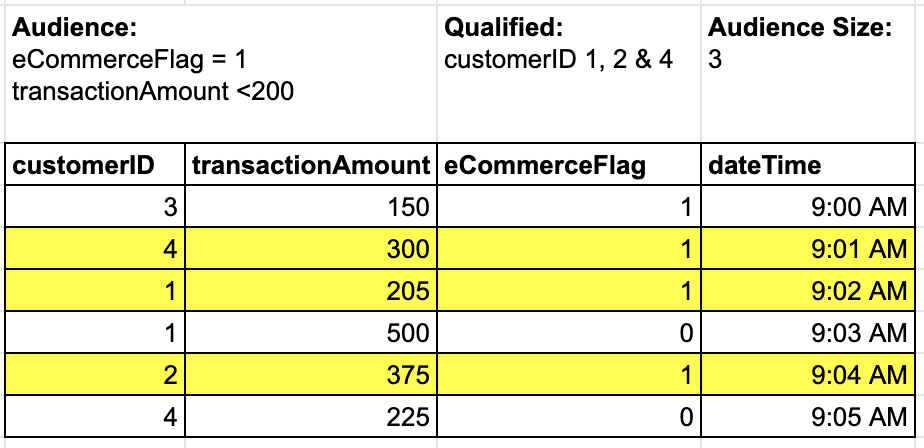Select the cell with customerID 3

(96, 207)
